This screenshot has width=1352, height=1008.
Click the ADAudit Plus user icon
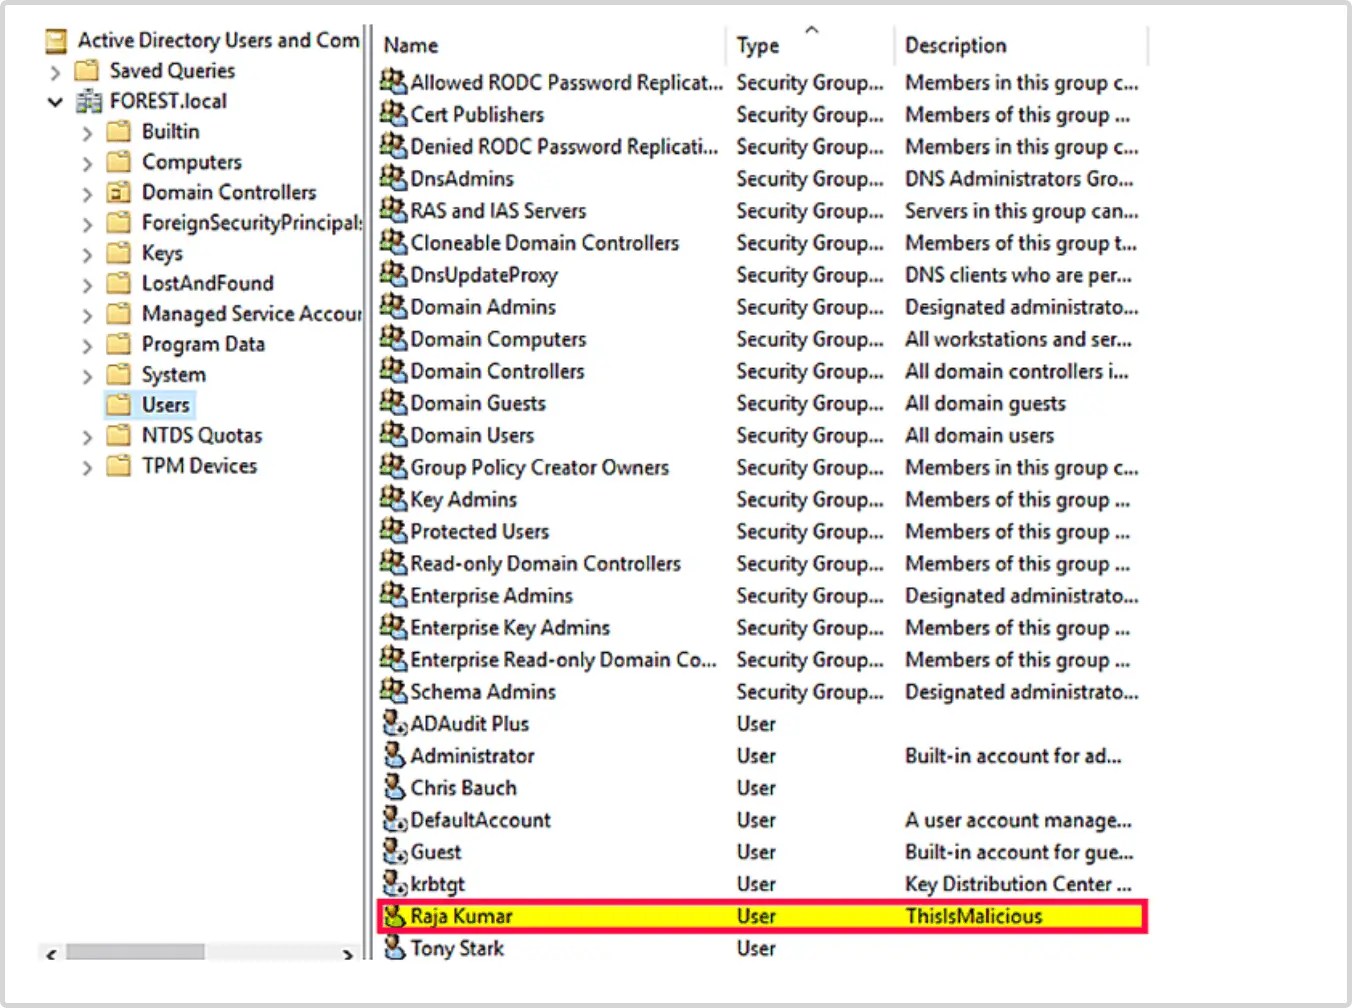point(395,722)
